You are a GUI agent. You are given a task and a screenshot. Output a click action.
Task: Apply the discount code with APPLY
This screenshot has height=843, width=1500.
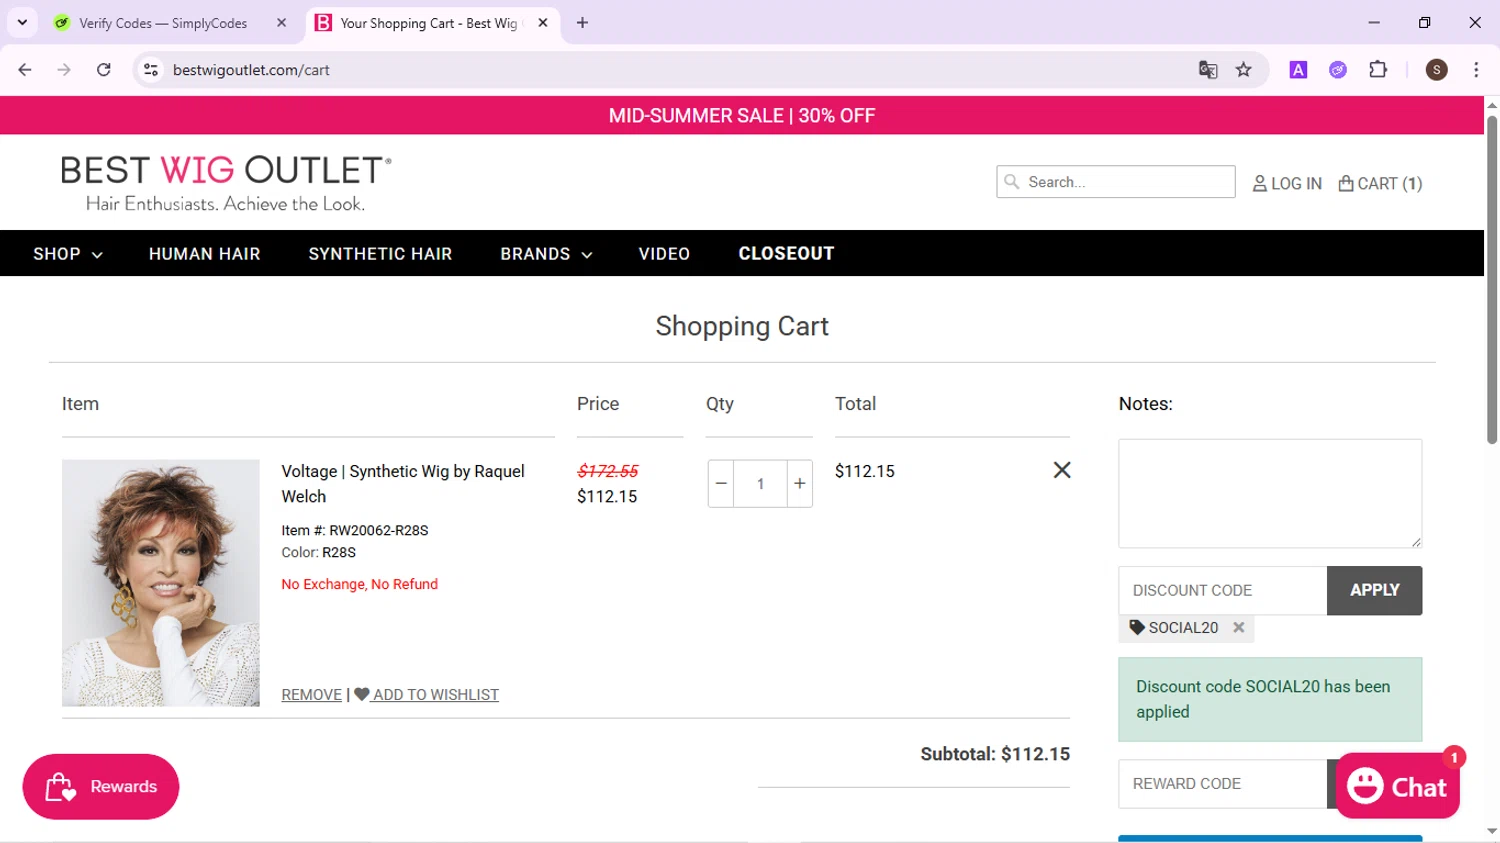1375,591
